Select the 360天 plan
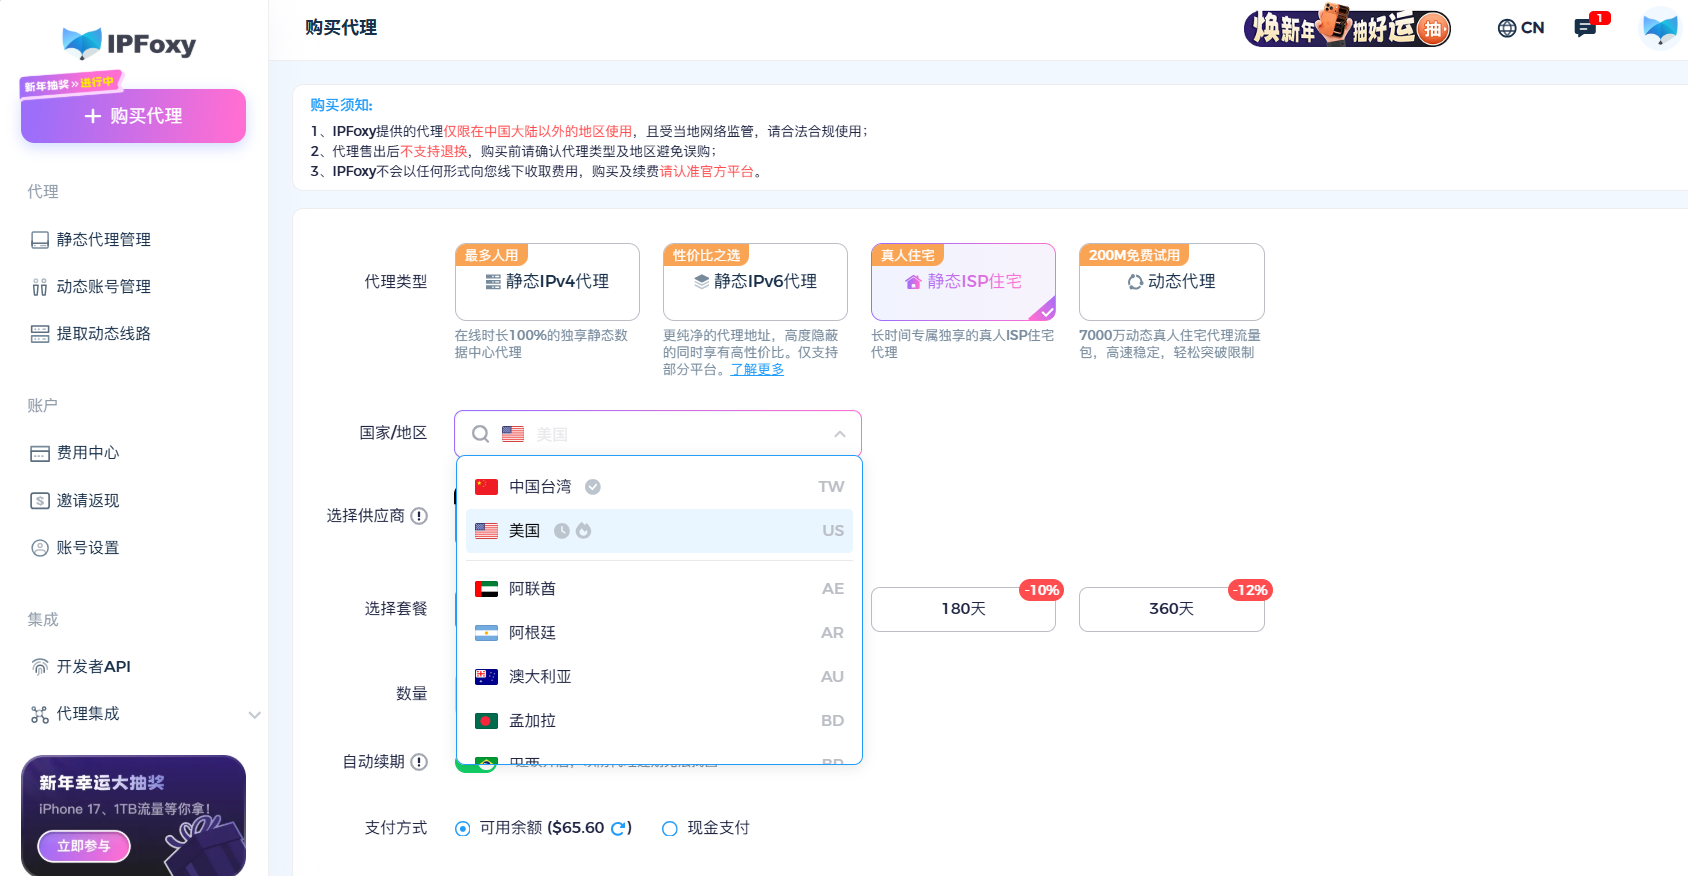Screen dimensions: 1688x876 [x=1171, y=609]
